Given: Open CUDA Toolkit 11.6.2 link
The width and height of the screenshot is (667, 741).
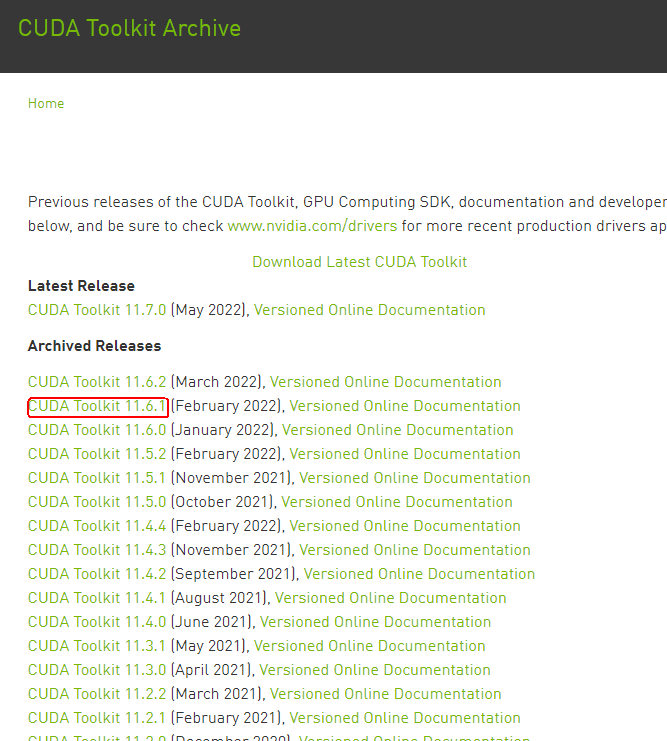Looking at the screenshot, I should (x=97, y=382).
